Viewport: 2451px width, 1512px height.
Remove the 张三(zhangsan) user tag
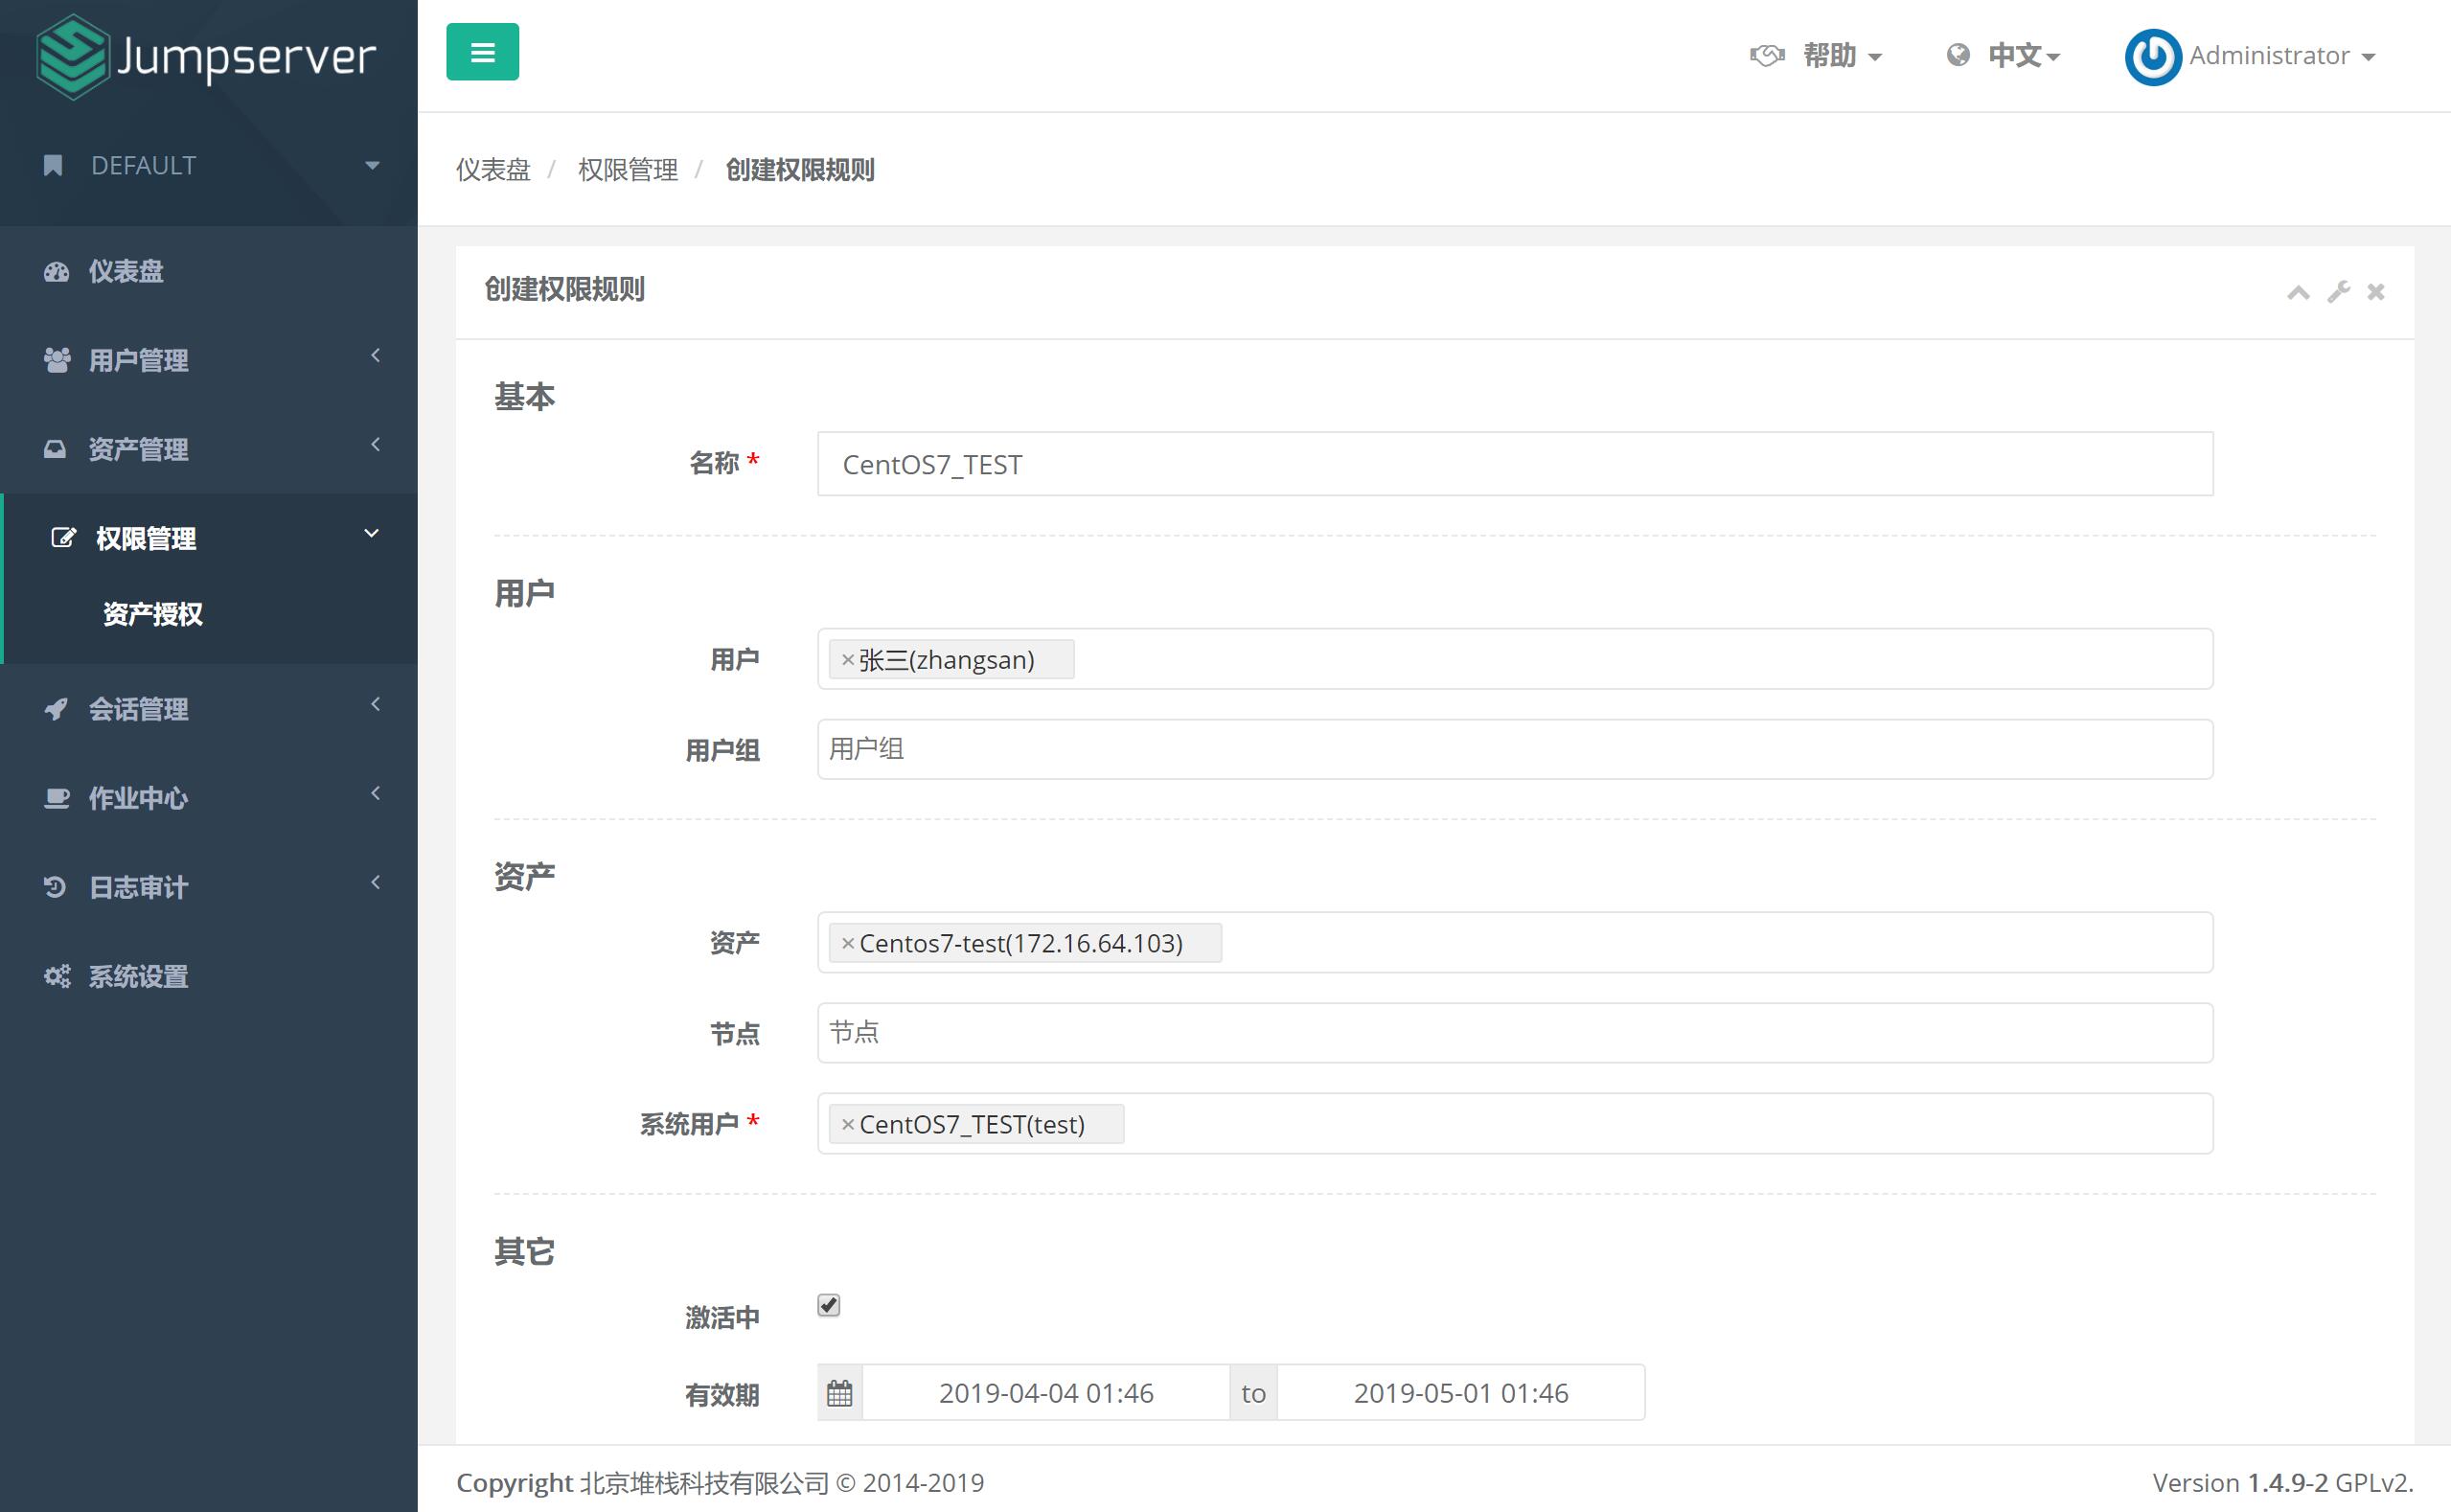[x=848, y=660]
